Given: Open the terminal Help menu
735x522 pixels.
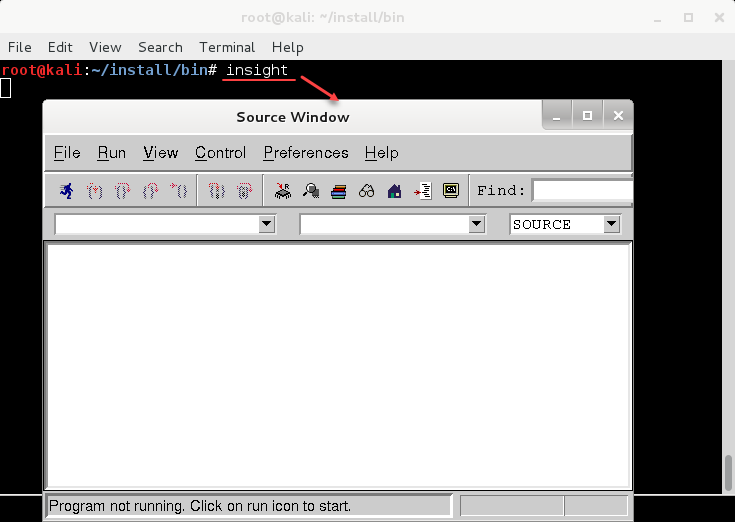Looking at the screenshot, I should pyautogui.click(x=287, y=47).
